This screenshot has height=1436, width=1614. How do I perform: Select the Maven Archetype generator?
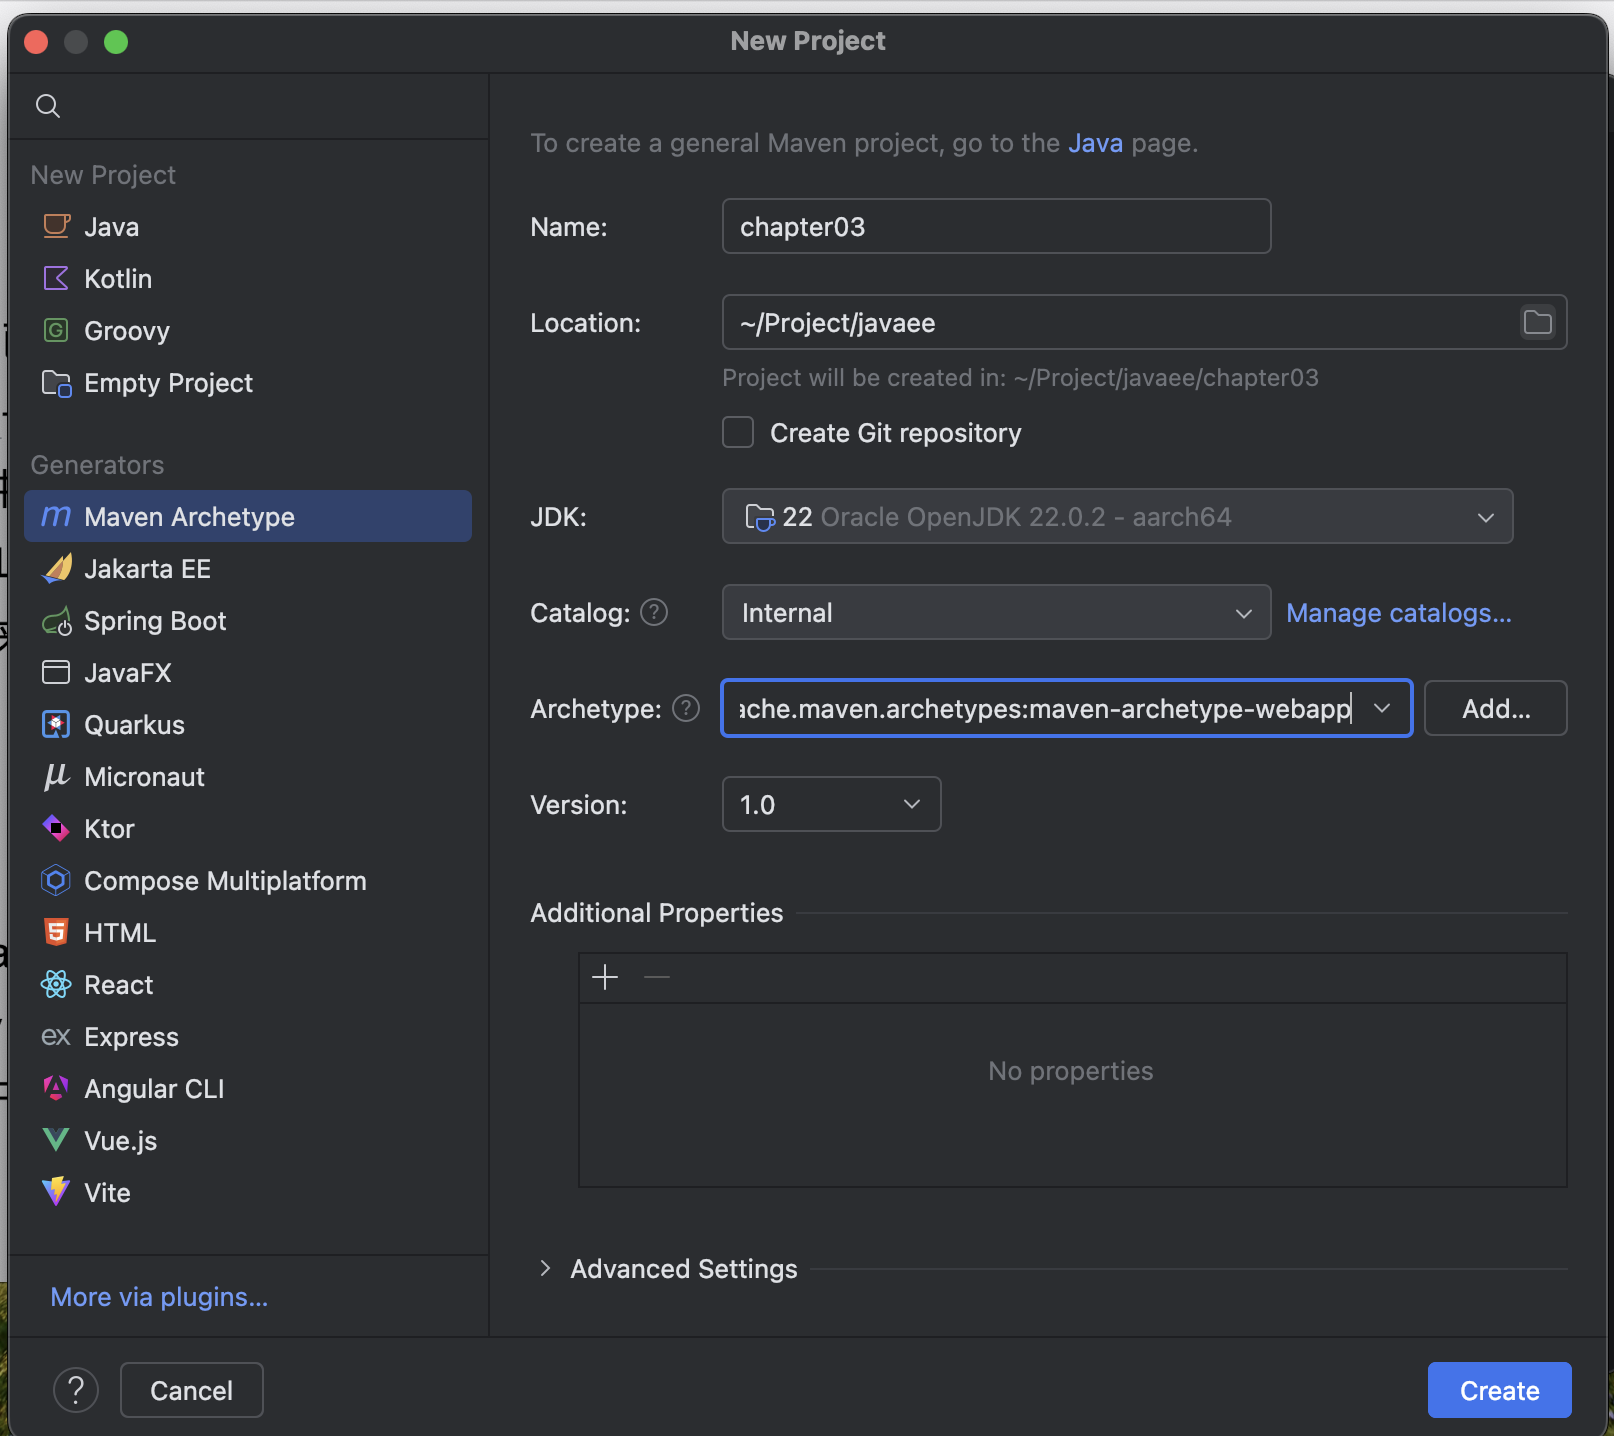click(248, 516)
